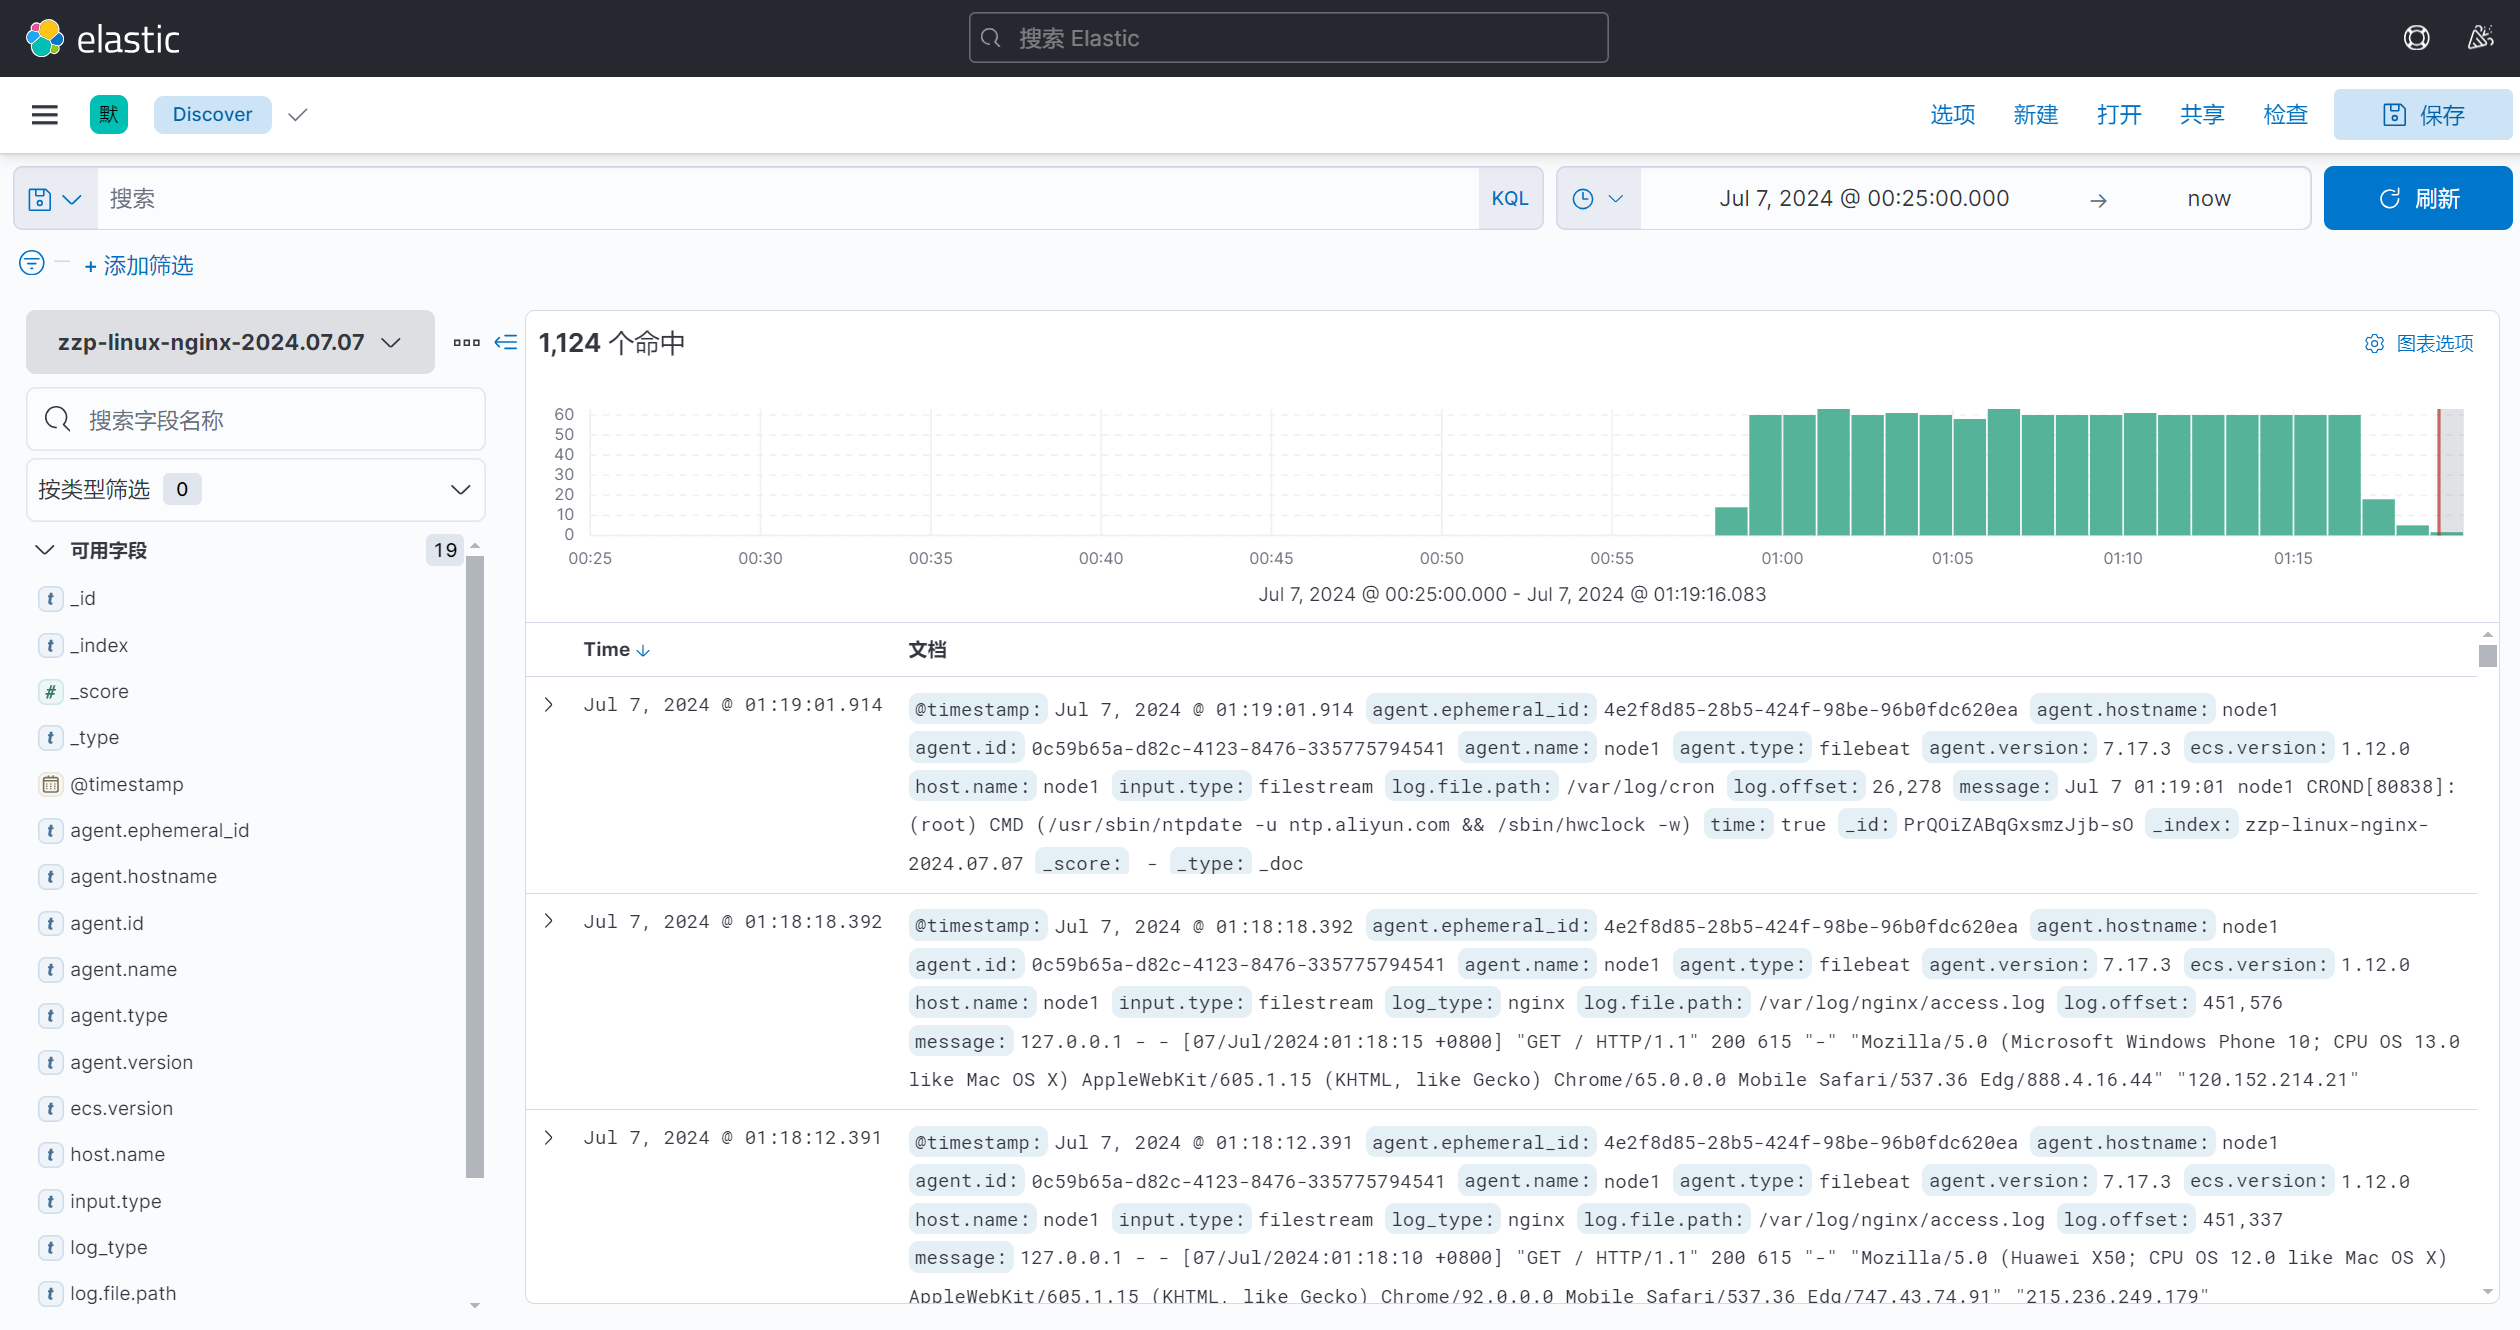Open the newsfeed celebration icon
This screenshot has width=2520, height=1330.
[2480, 38]
